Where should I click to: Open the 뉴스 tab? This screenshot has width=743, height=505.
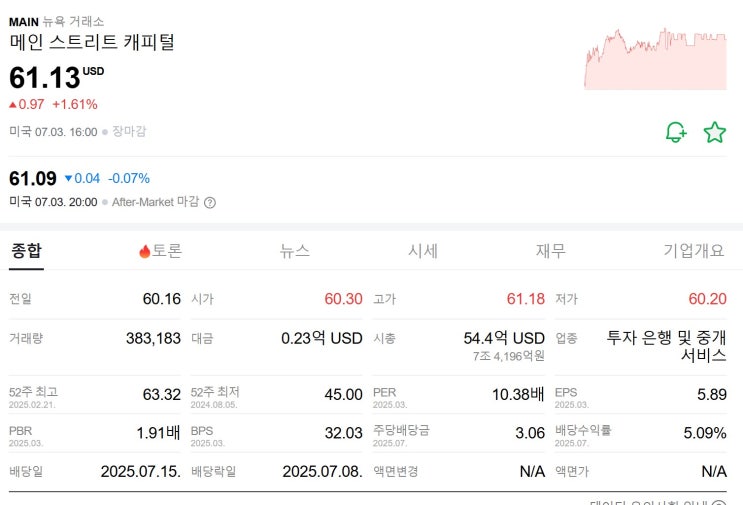coord(295,251)
